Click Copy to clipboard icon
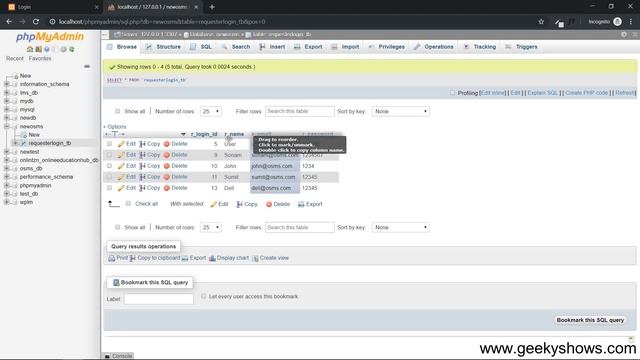Image resolution: width=640 pixels, height=360 pixels. [x=133, y=258]
